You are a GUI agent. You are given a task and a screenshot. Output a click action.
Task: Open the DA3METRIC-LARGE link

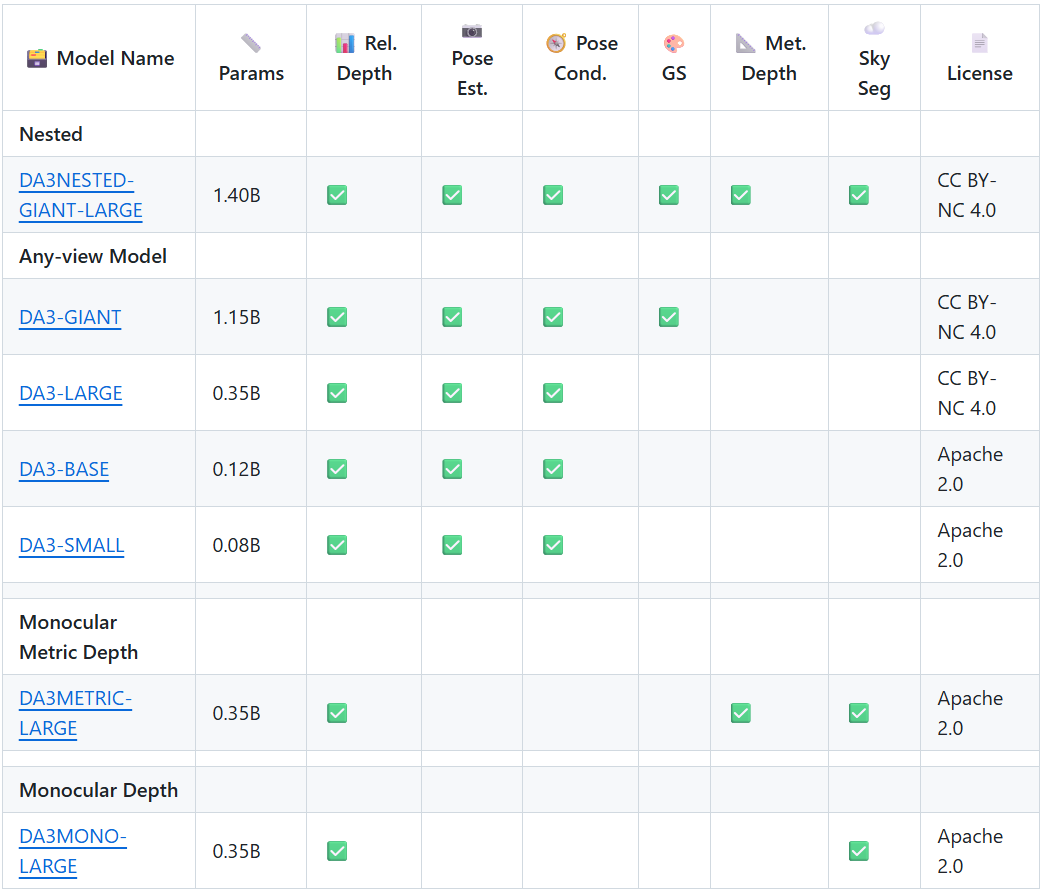pos(75,713)
